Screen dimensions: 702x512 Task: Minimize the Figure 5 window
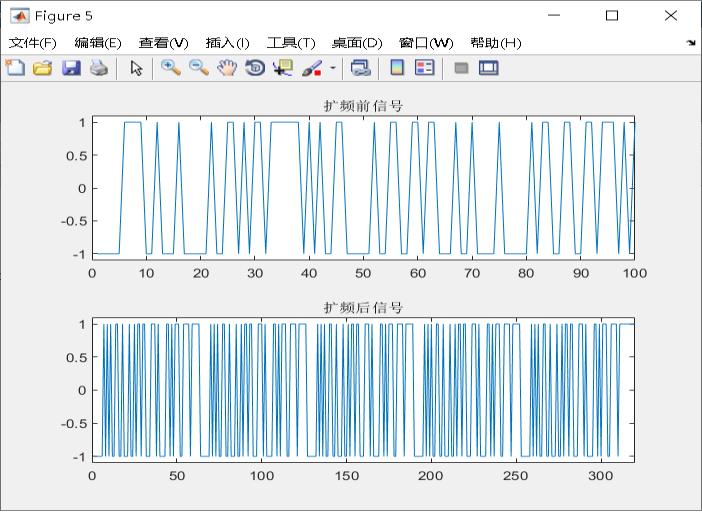pos(554,16)
